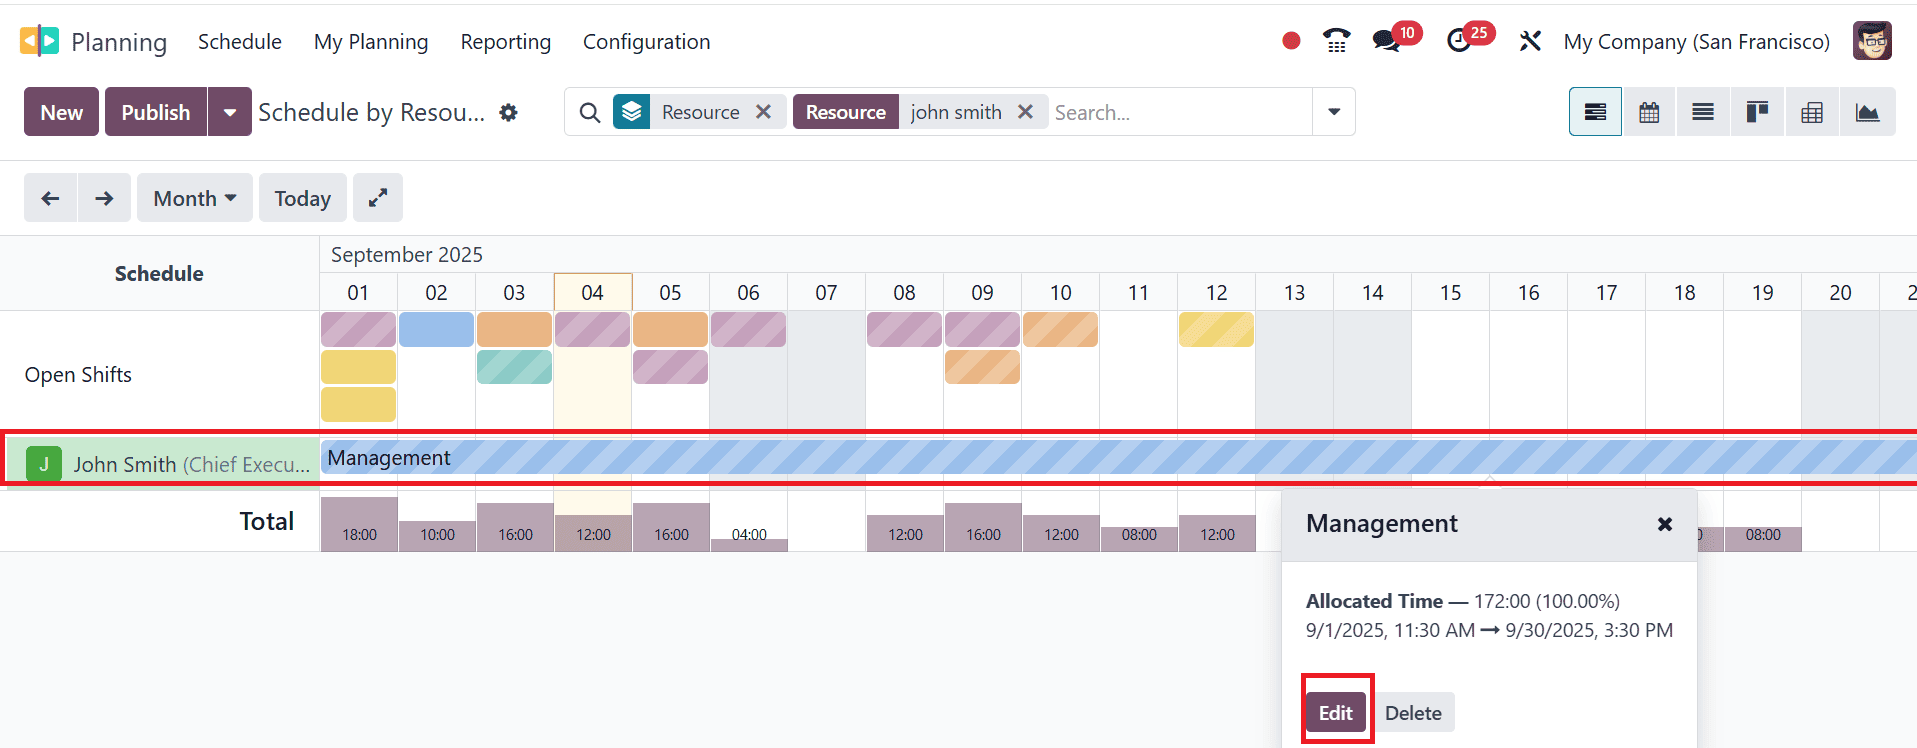Click Edit in the Management popover
This screenshot has height=748, width=1917.
coord(1335,713)
